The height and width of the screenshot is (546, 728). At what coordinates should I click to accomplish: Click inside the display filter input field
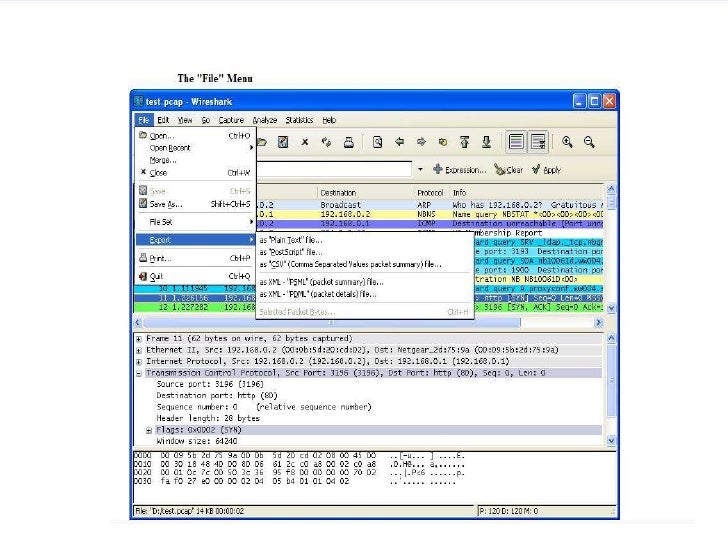click(333, 169)
